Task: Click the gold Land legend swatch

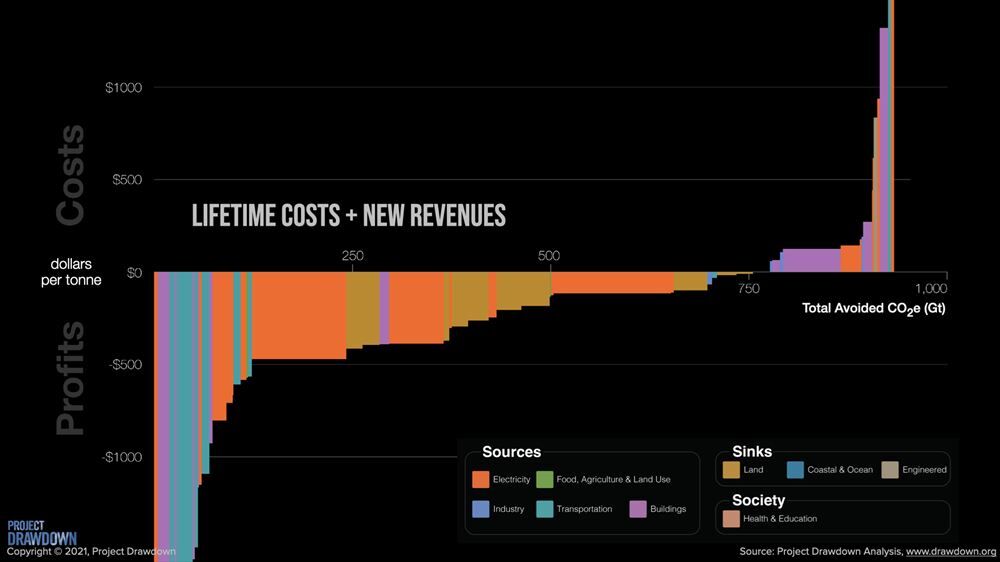Action: (x=731, y=470)
